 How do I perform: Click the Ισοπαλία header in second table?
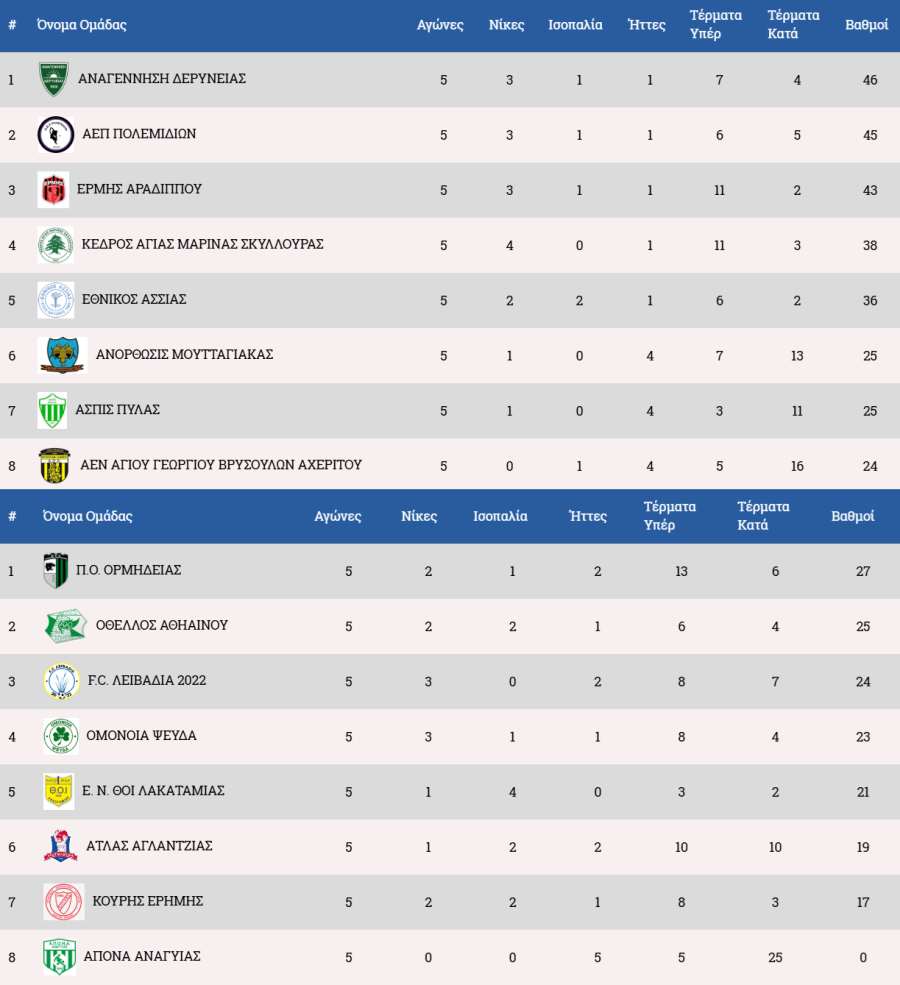click(x=500, y=516)
